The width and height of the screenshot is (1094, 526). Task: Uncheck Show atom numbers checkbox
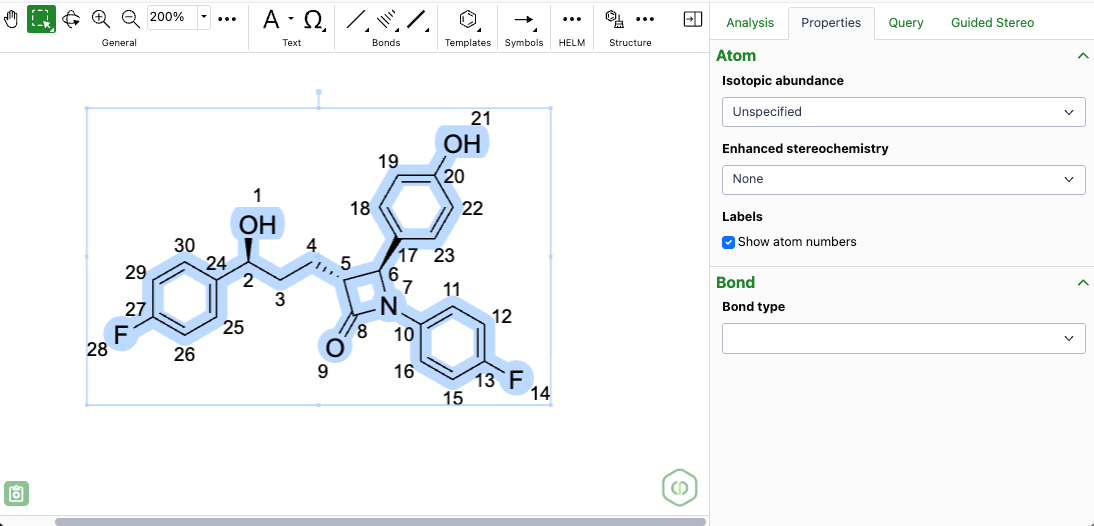(x=729, y=242)
